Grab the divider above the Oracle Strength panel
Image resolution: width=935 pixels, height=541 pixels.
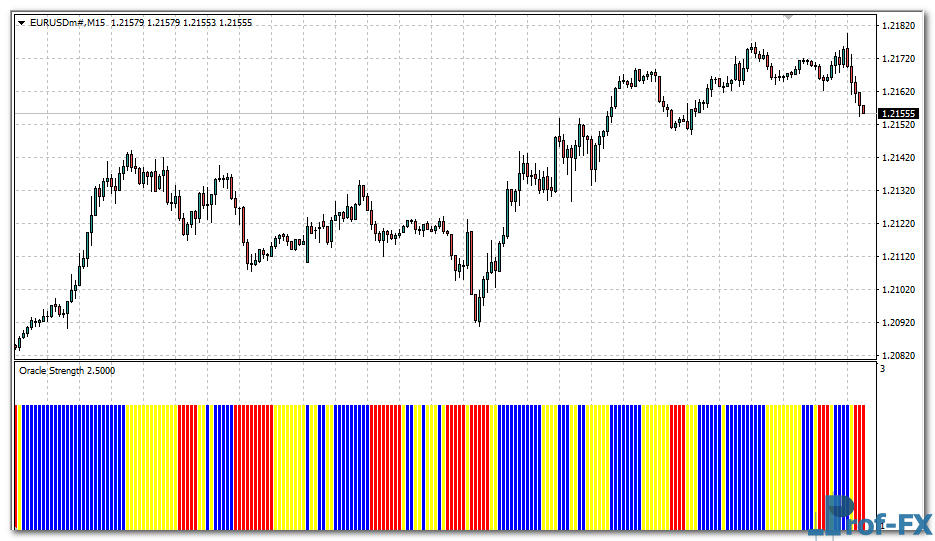click(440, 361)
